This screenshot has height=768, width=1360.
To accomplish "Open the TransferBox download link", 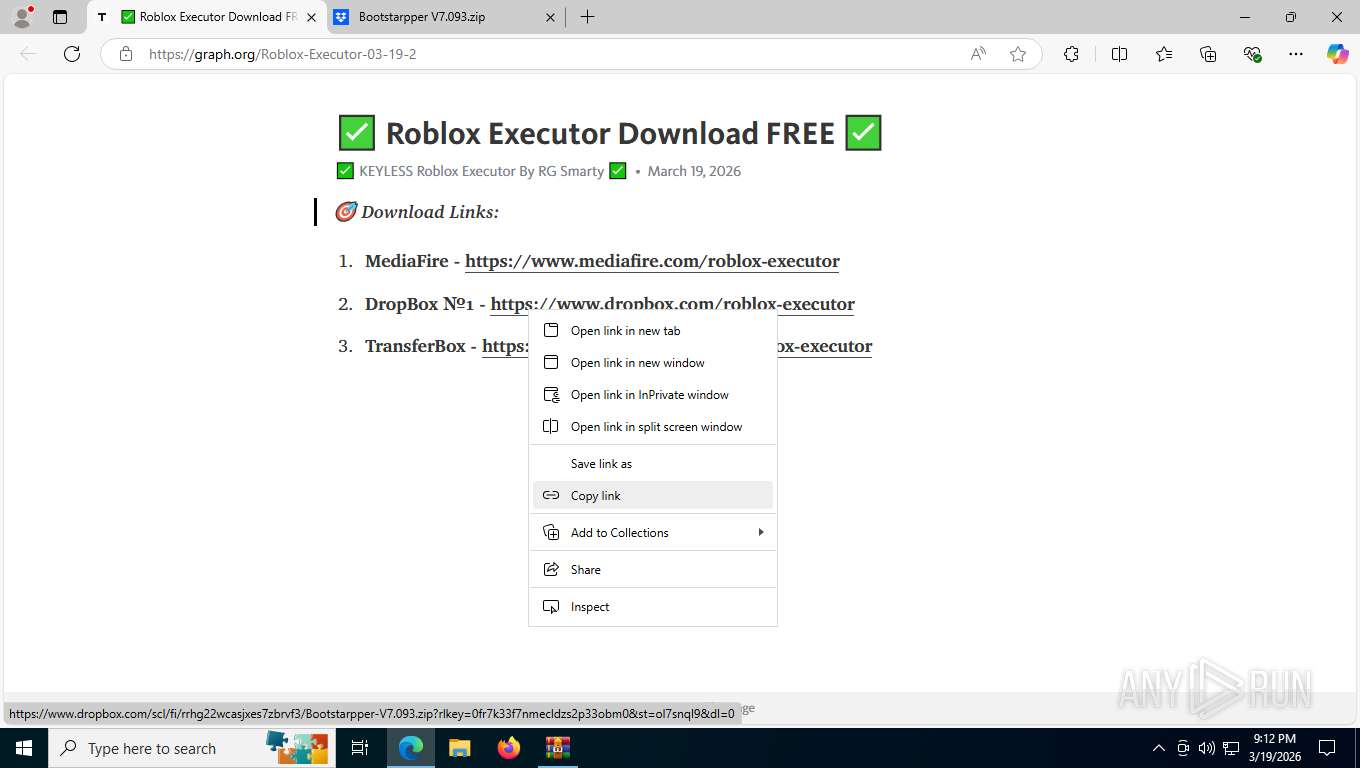I will click(x=505, y=346).
